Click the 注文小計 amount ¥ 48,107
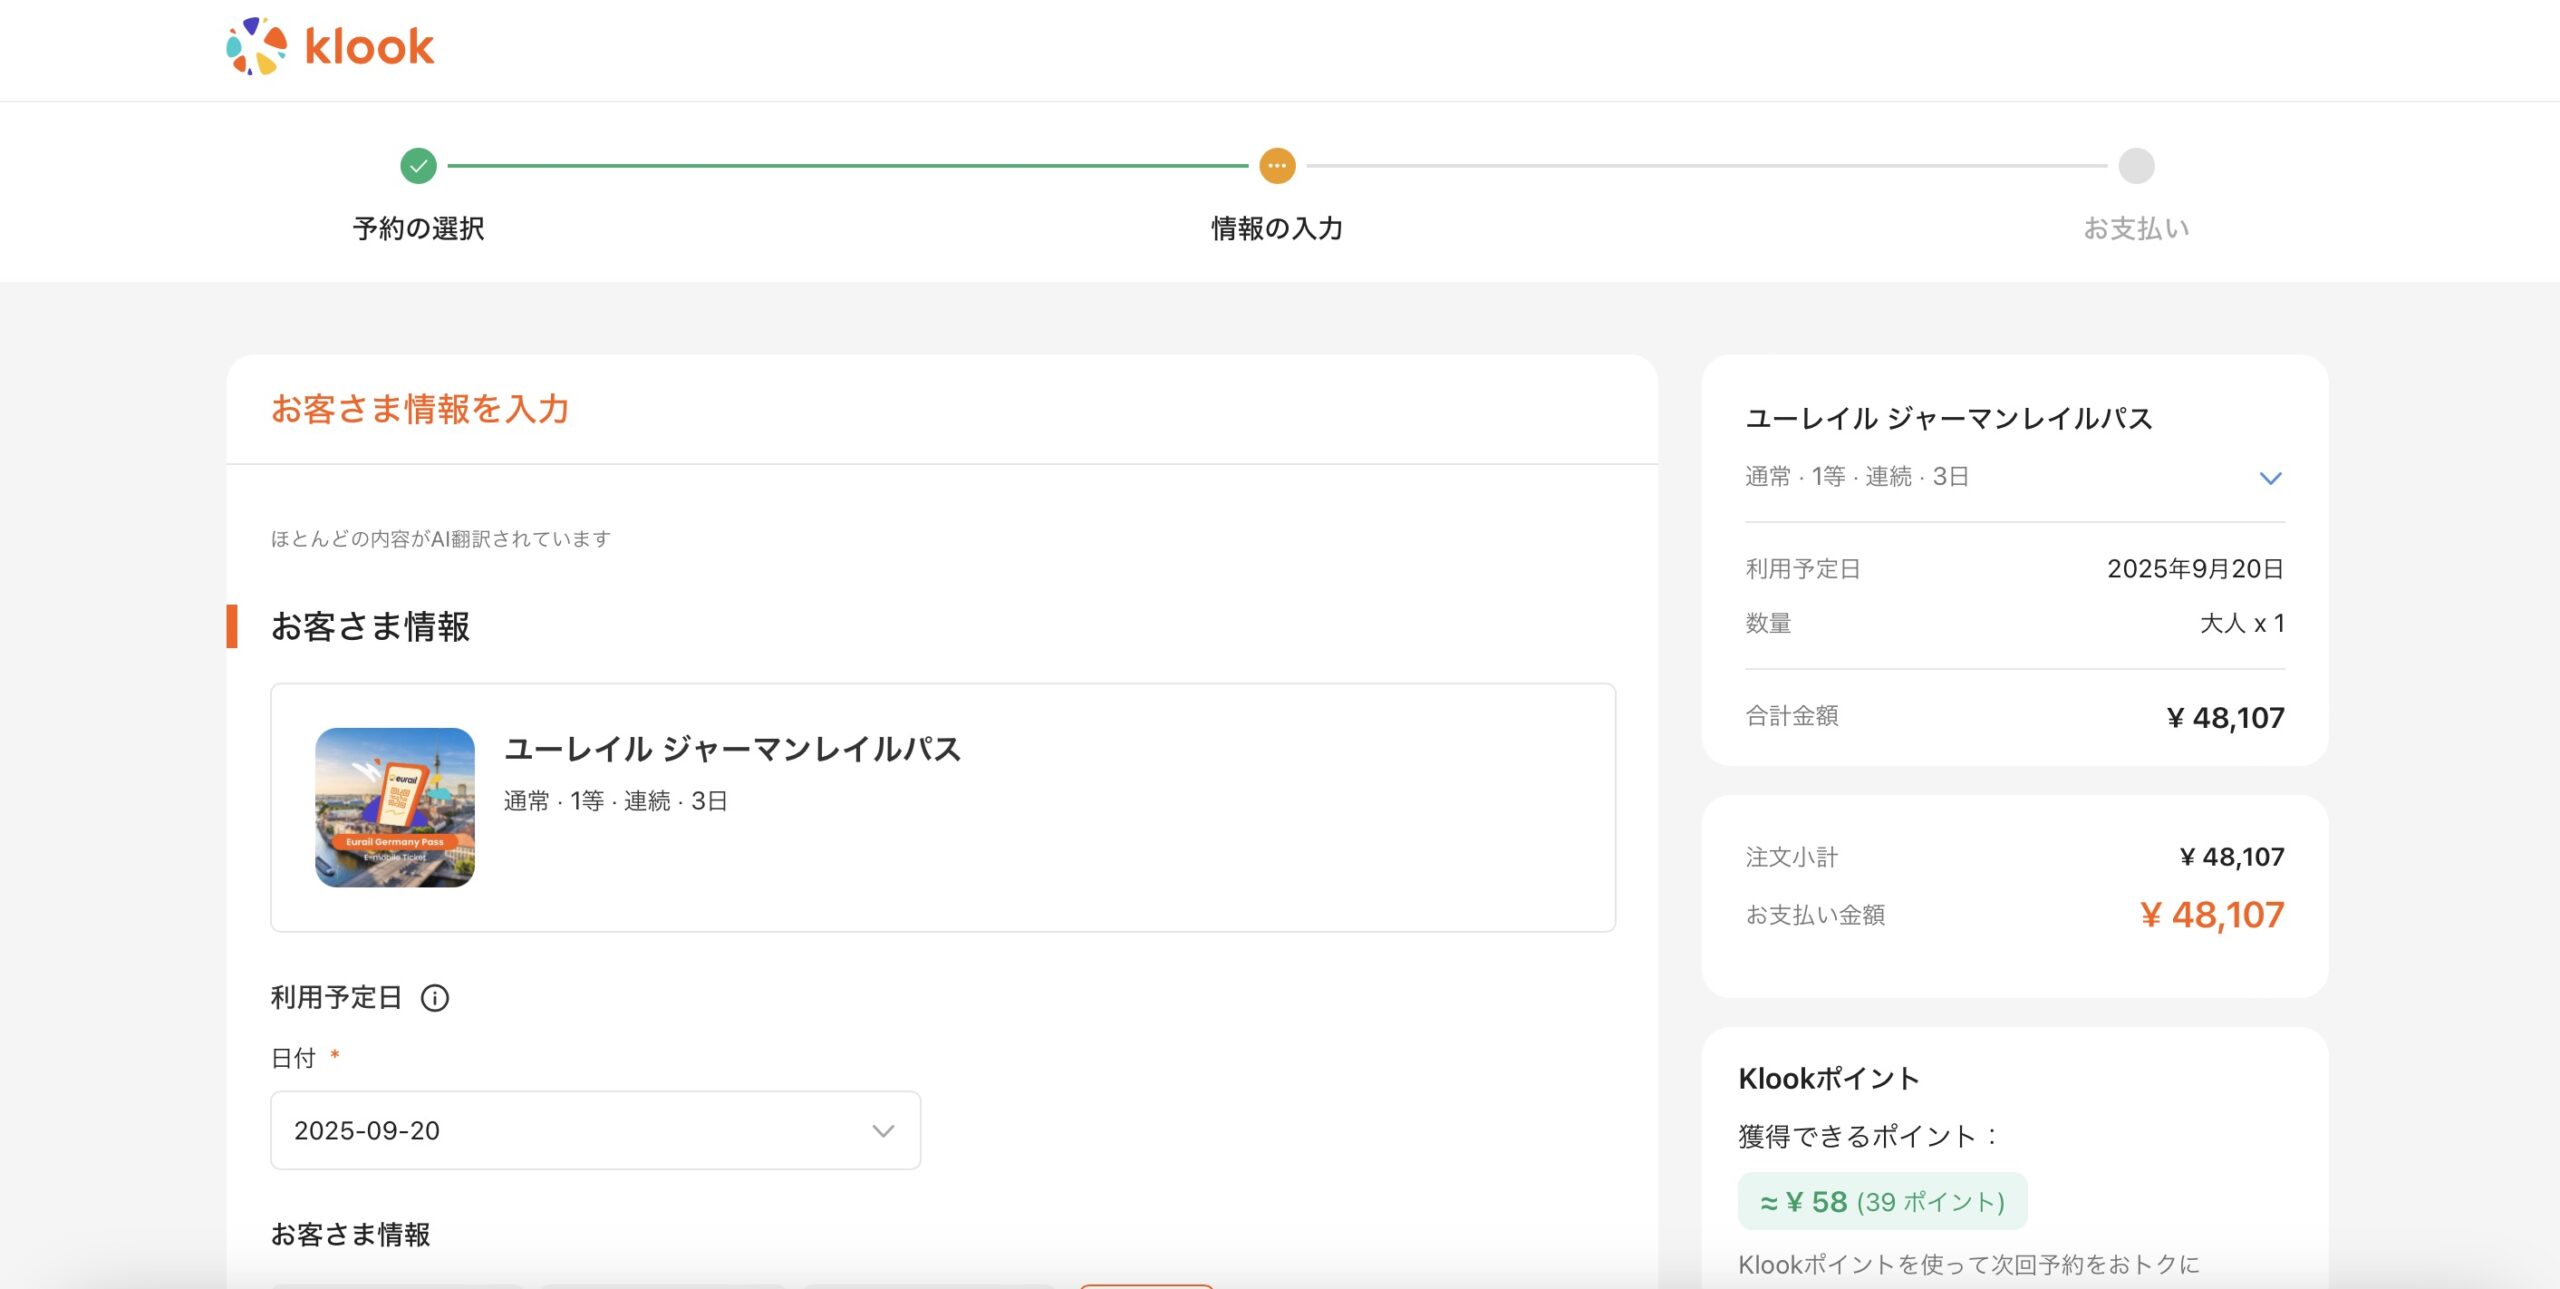2560x1289 pixels. (2232, 857)
